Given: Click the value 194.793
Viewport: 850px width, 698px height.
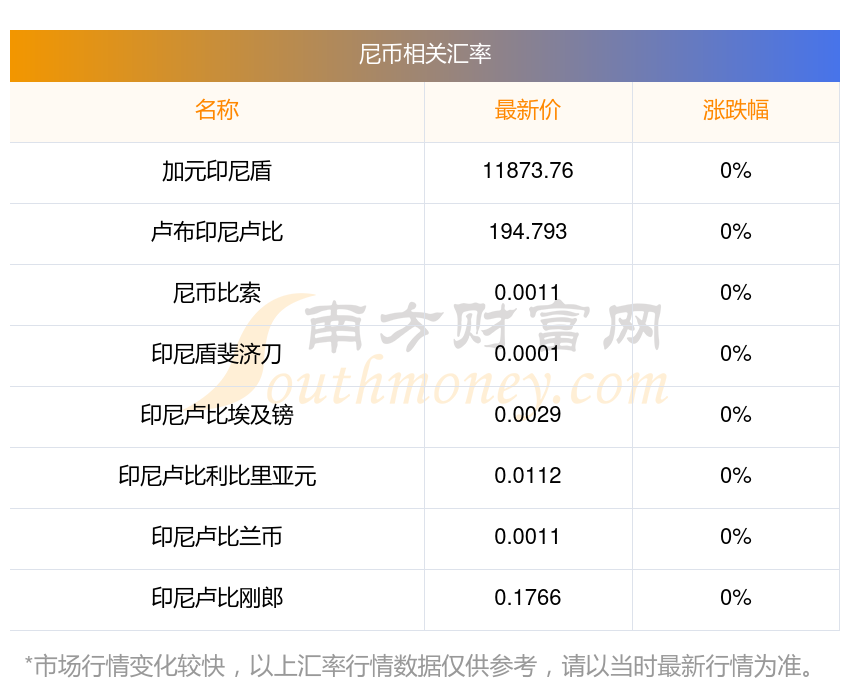Looking at the screenshot, I should click(527, 232).
